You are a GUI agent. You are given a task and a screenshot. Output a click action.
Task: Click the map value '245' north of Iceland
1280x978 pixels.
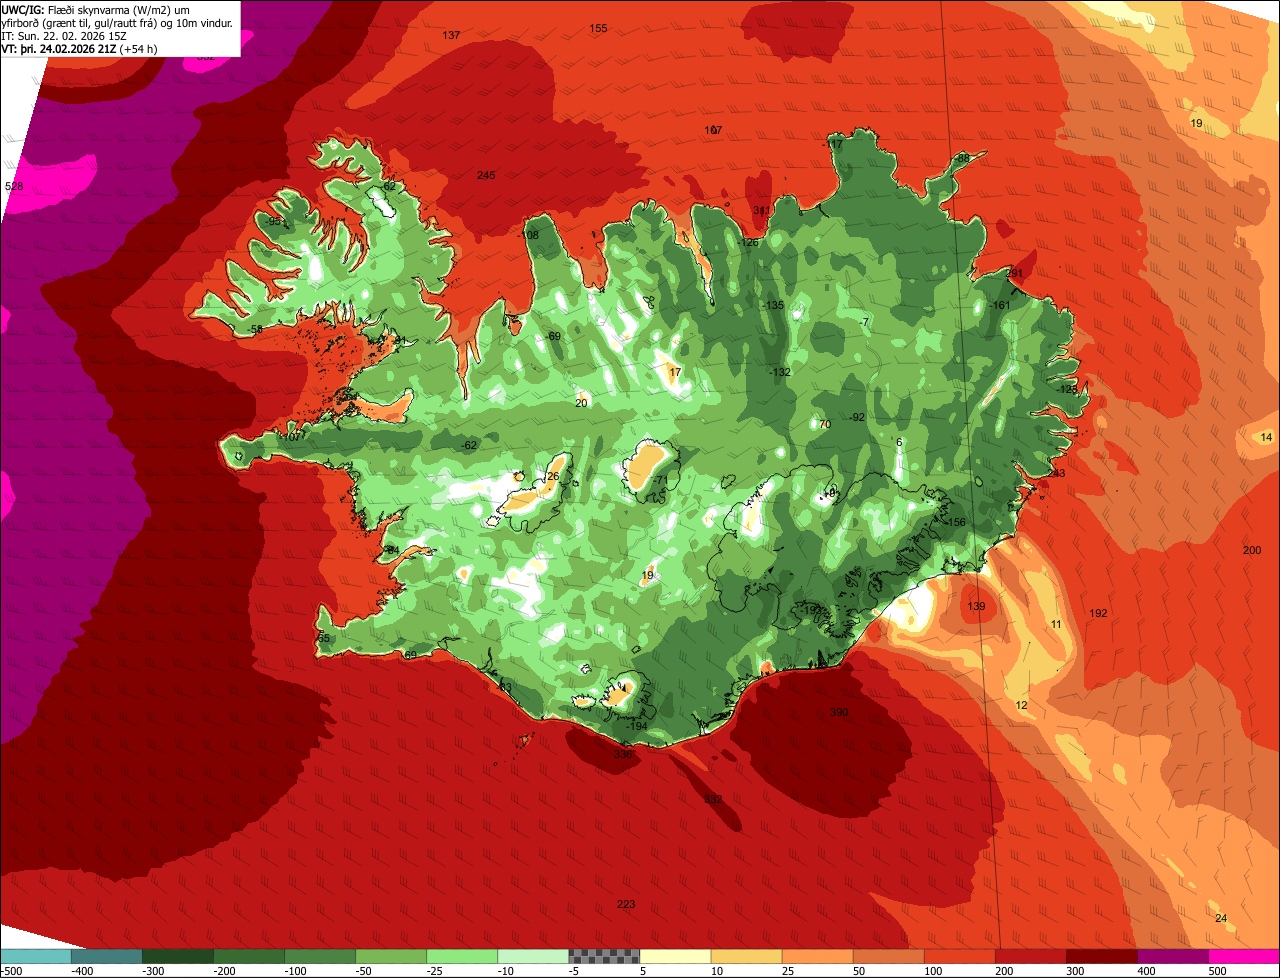click(x=486, y=176)
